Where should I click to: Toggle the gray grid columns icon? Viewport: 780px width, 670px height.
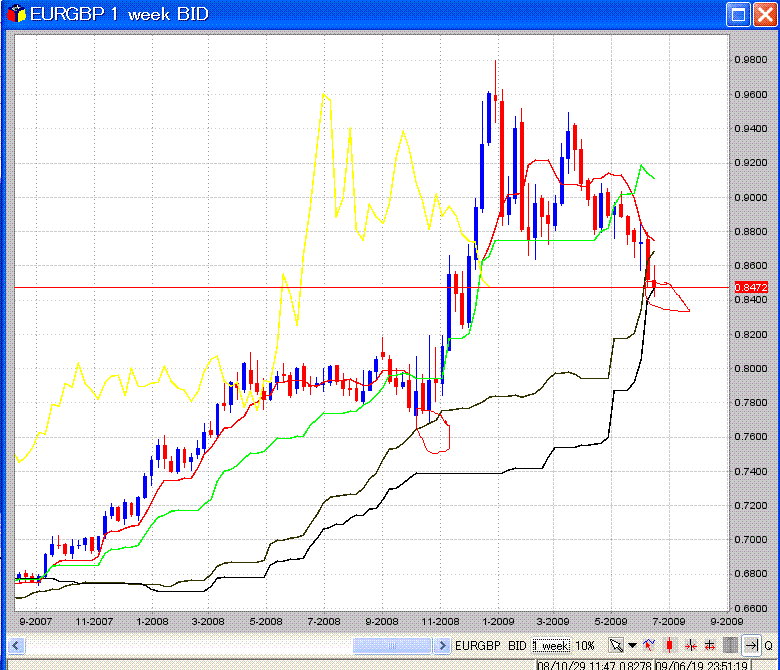tap(730, 646)
